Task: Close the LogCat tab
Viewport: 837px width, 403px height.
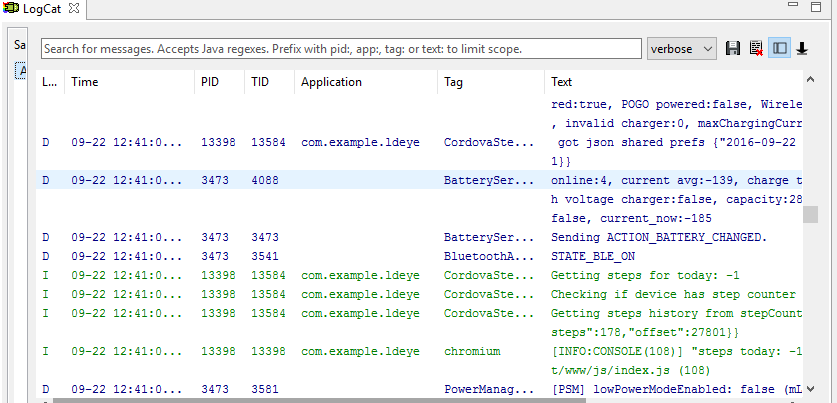Action: [74, 9]
